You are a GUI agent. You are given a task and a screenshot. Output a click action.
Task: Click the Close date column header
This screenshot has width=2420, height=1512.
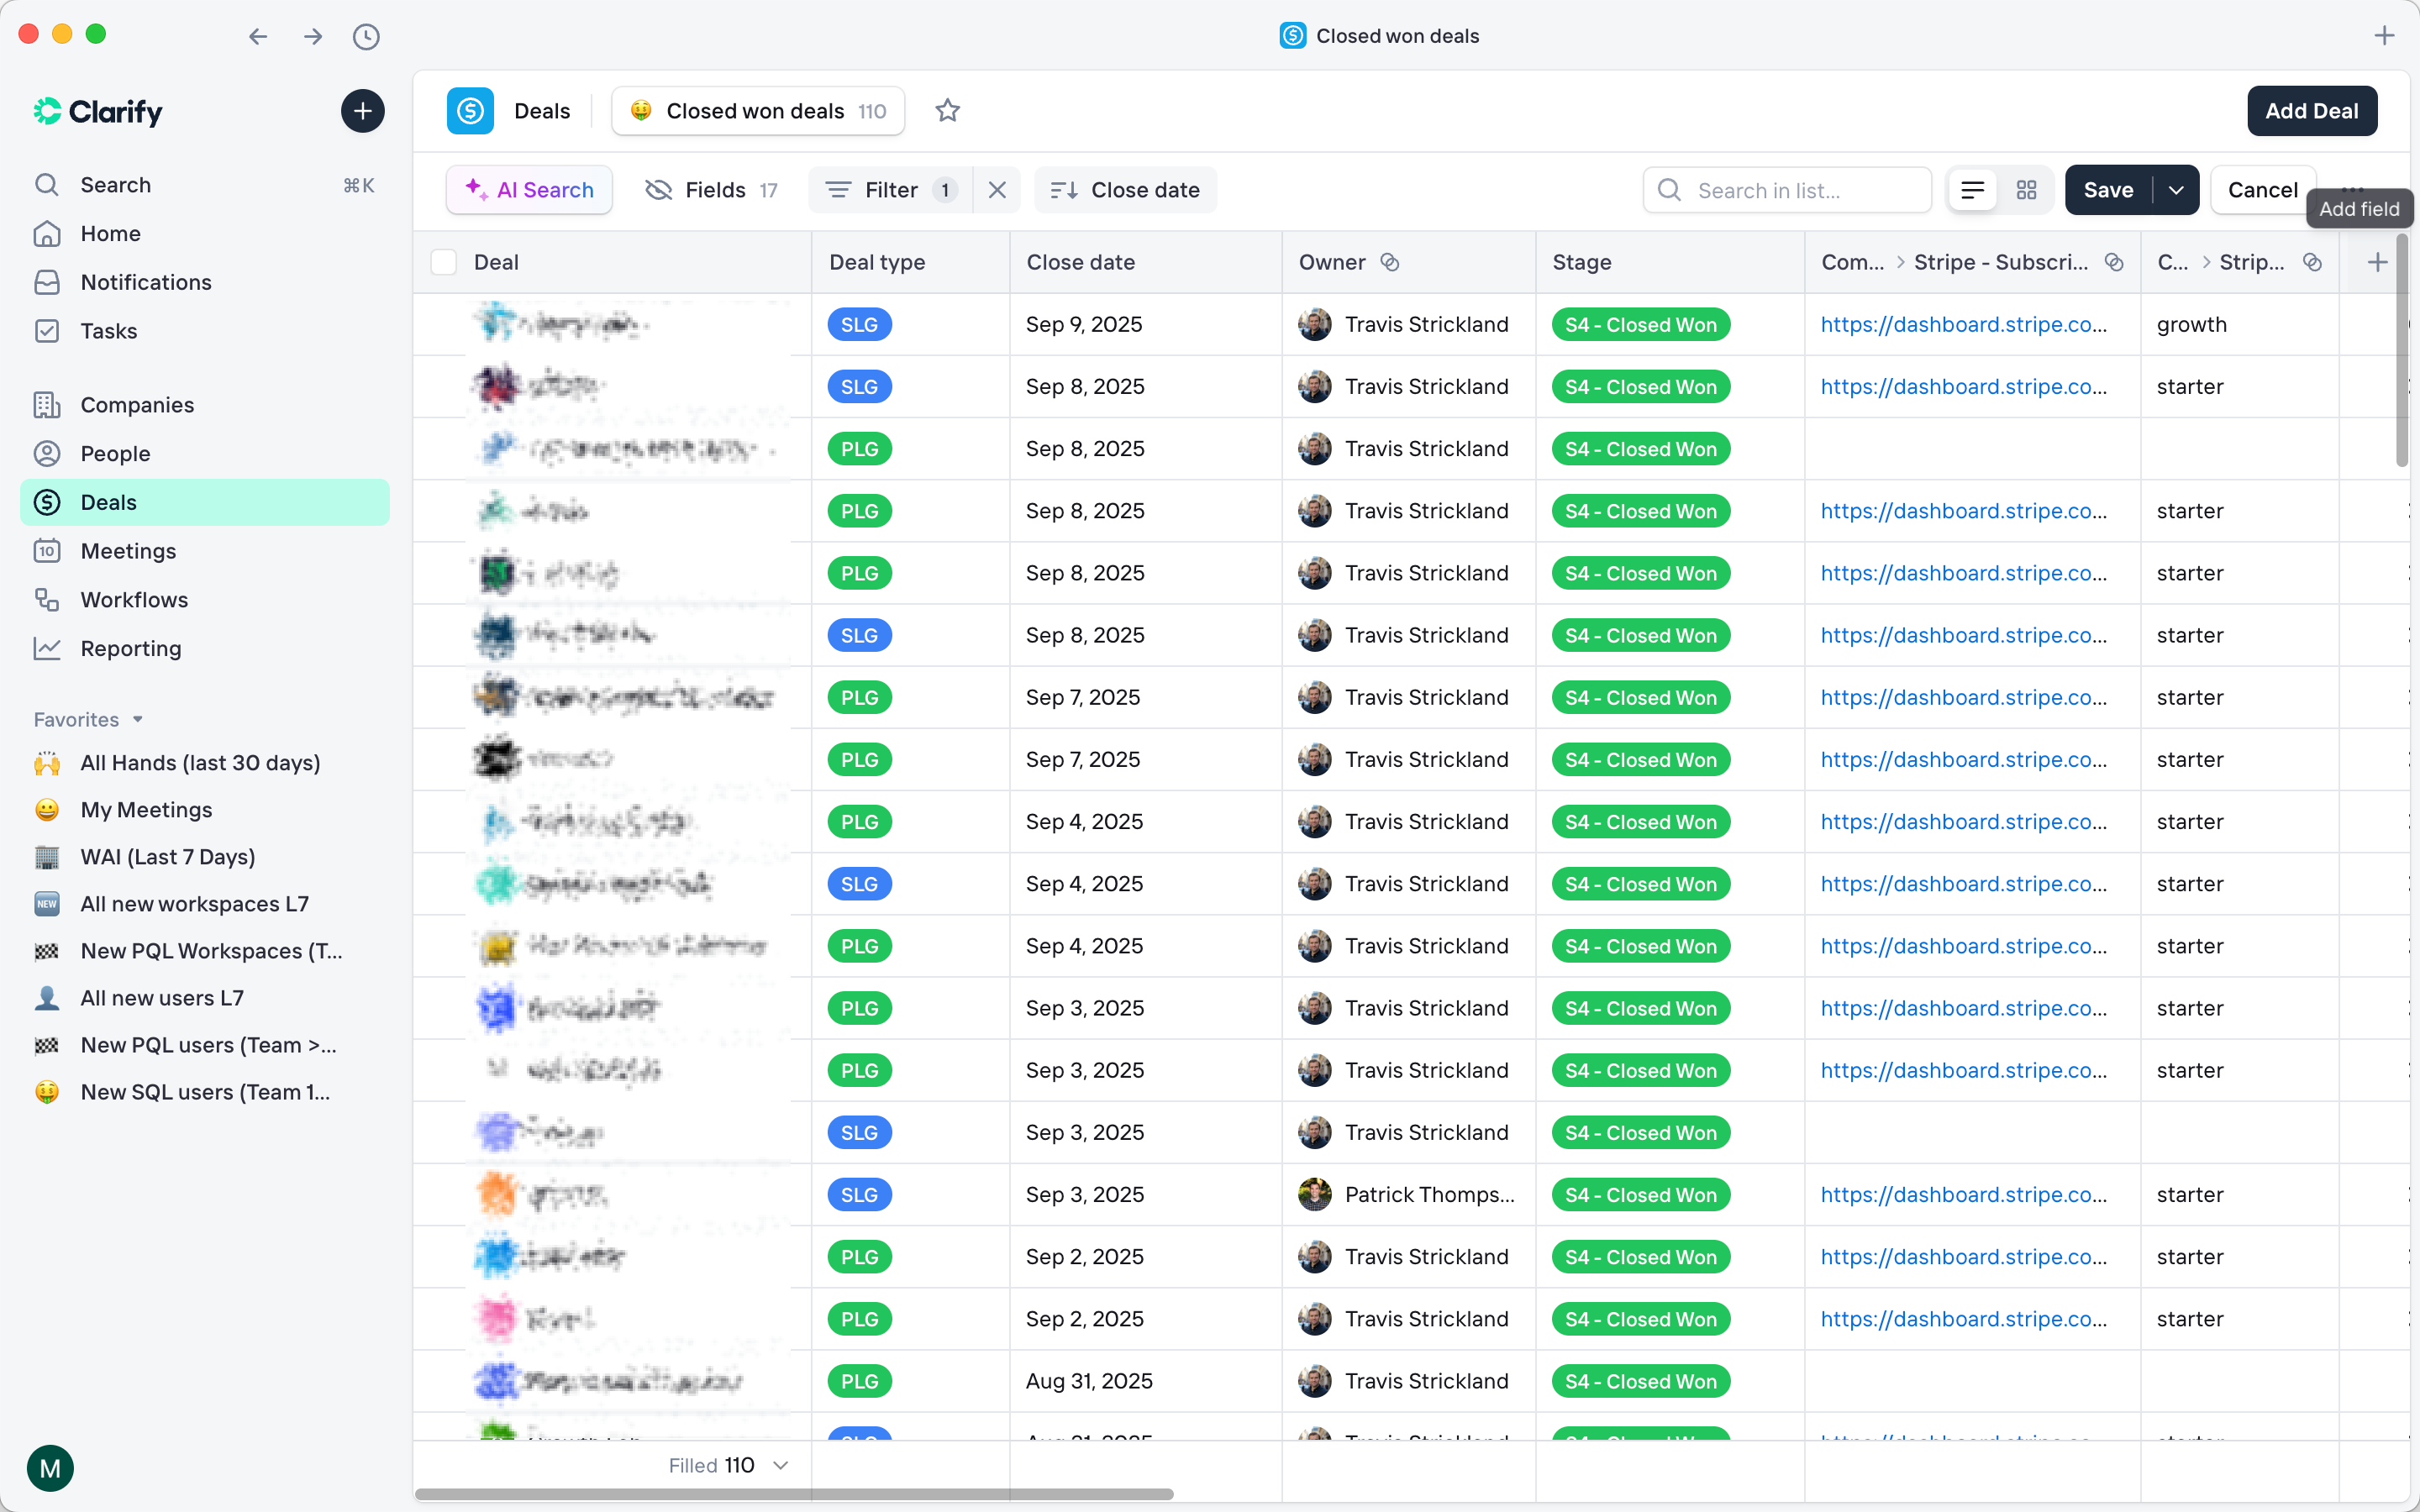[1146, 262]
